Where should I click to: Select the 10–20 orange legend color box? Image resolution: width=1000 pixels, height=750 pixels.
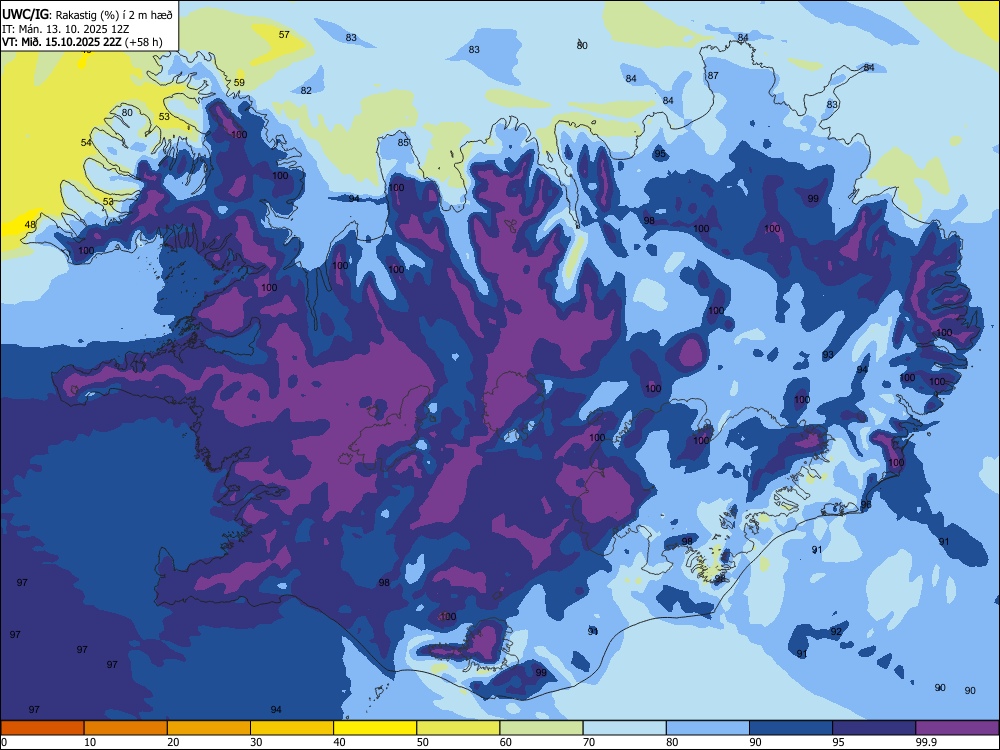[x=126, y=728]
